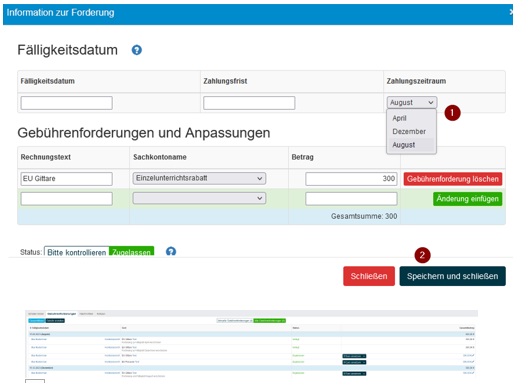The image size is (513, 383).
Task: Click the Zahlungszeitraum column header
Action: point(416,81)
